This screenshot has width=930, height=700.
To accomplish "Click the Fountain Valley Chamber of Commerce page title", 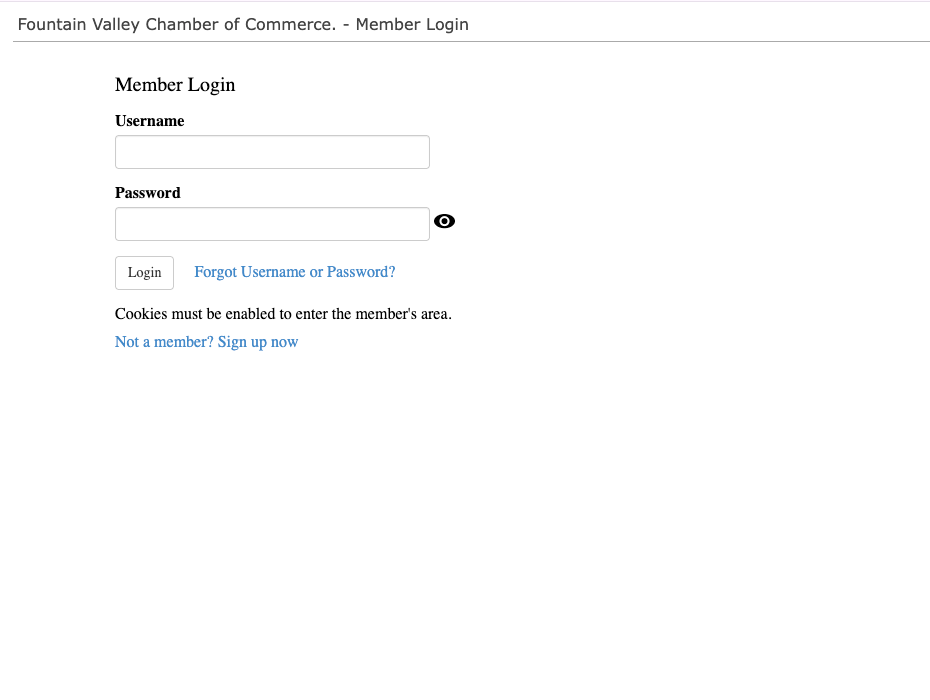I will click(x=243, y=24).
